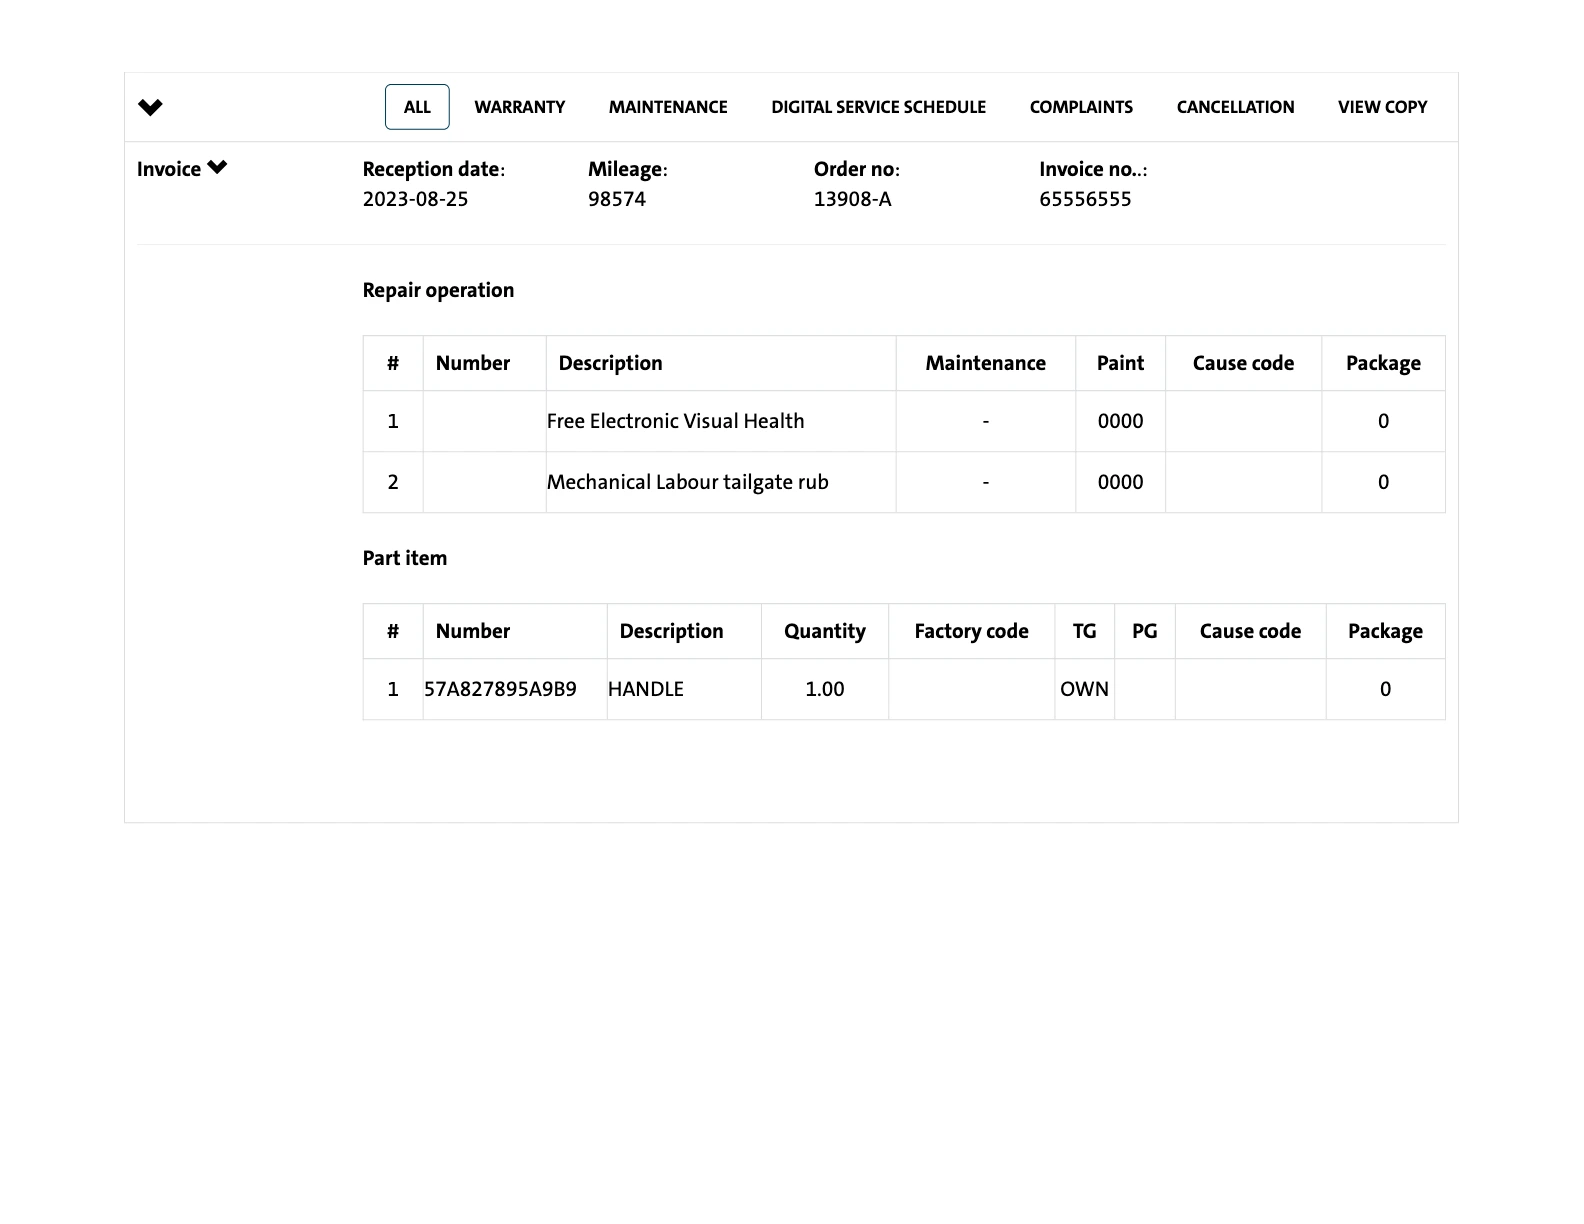Go to DIGITAL SERVICE SCHEDULE tab
Viewport: 1584px width, 1224px height.
pyautogui.click(x=878, y=107)
